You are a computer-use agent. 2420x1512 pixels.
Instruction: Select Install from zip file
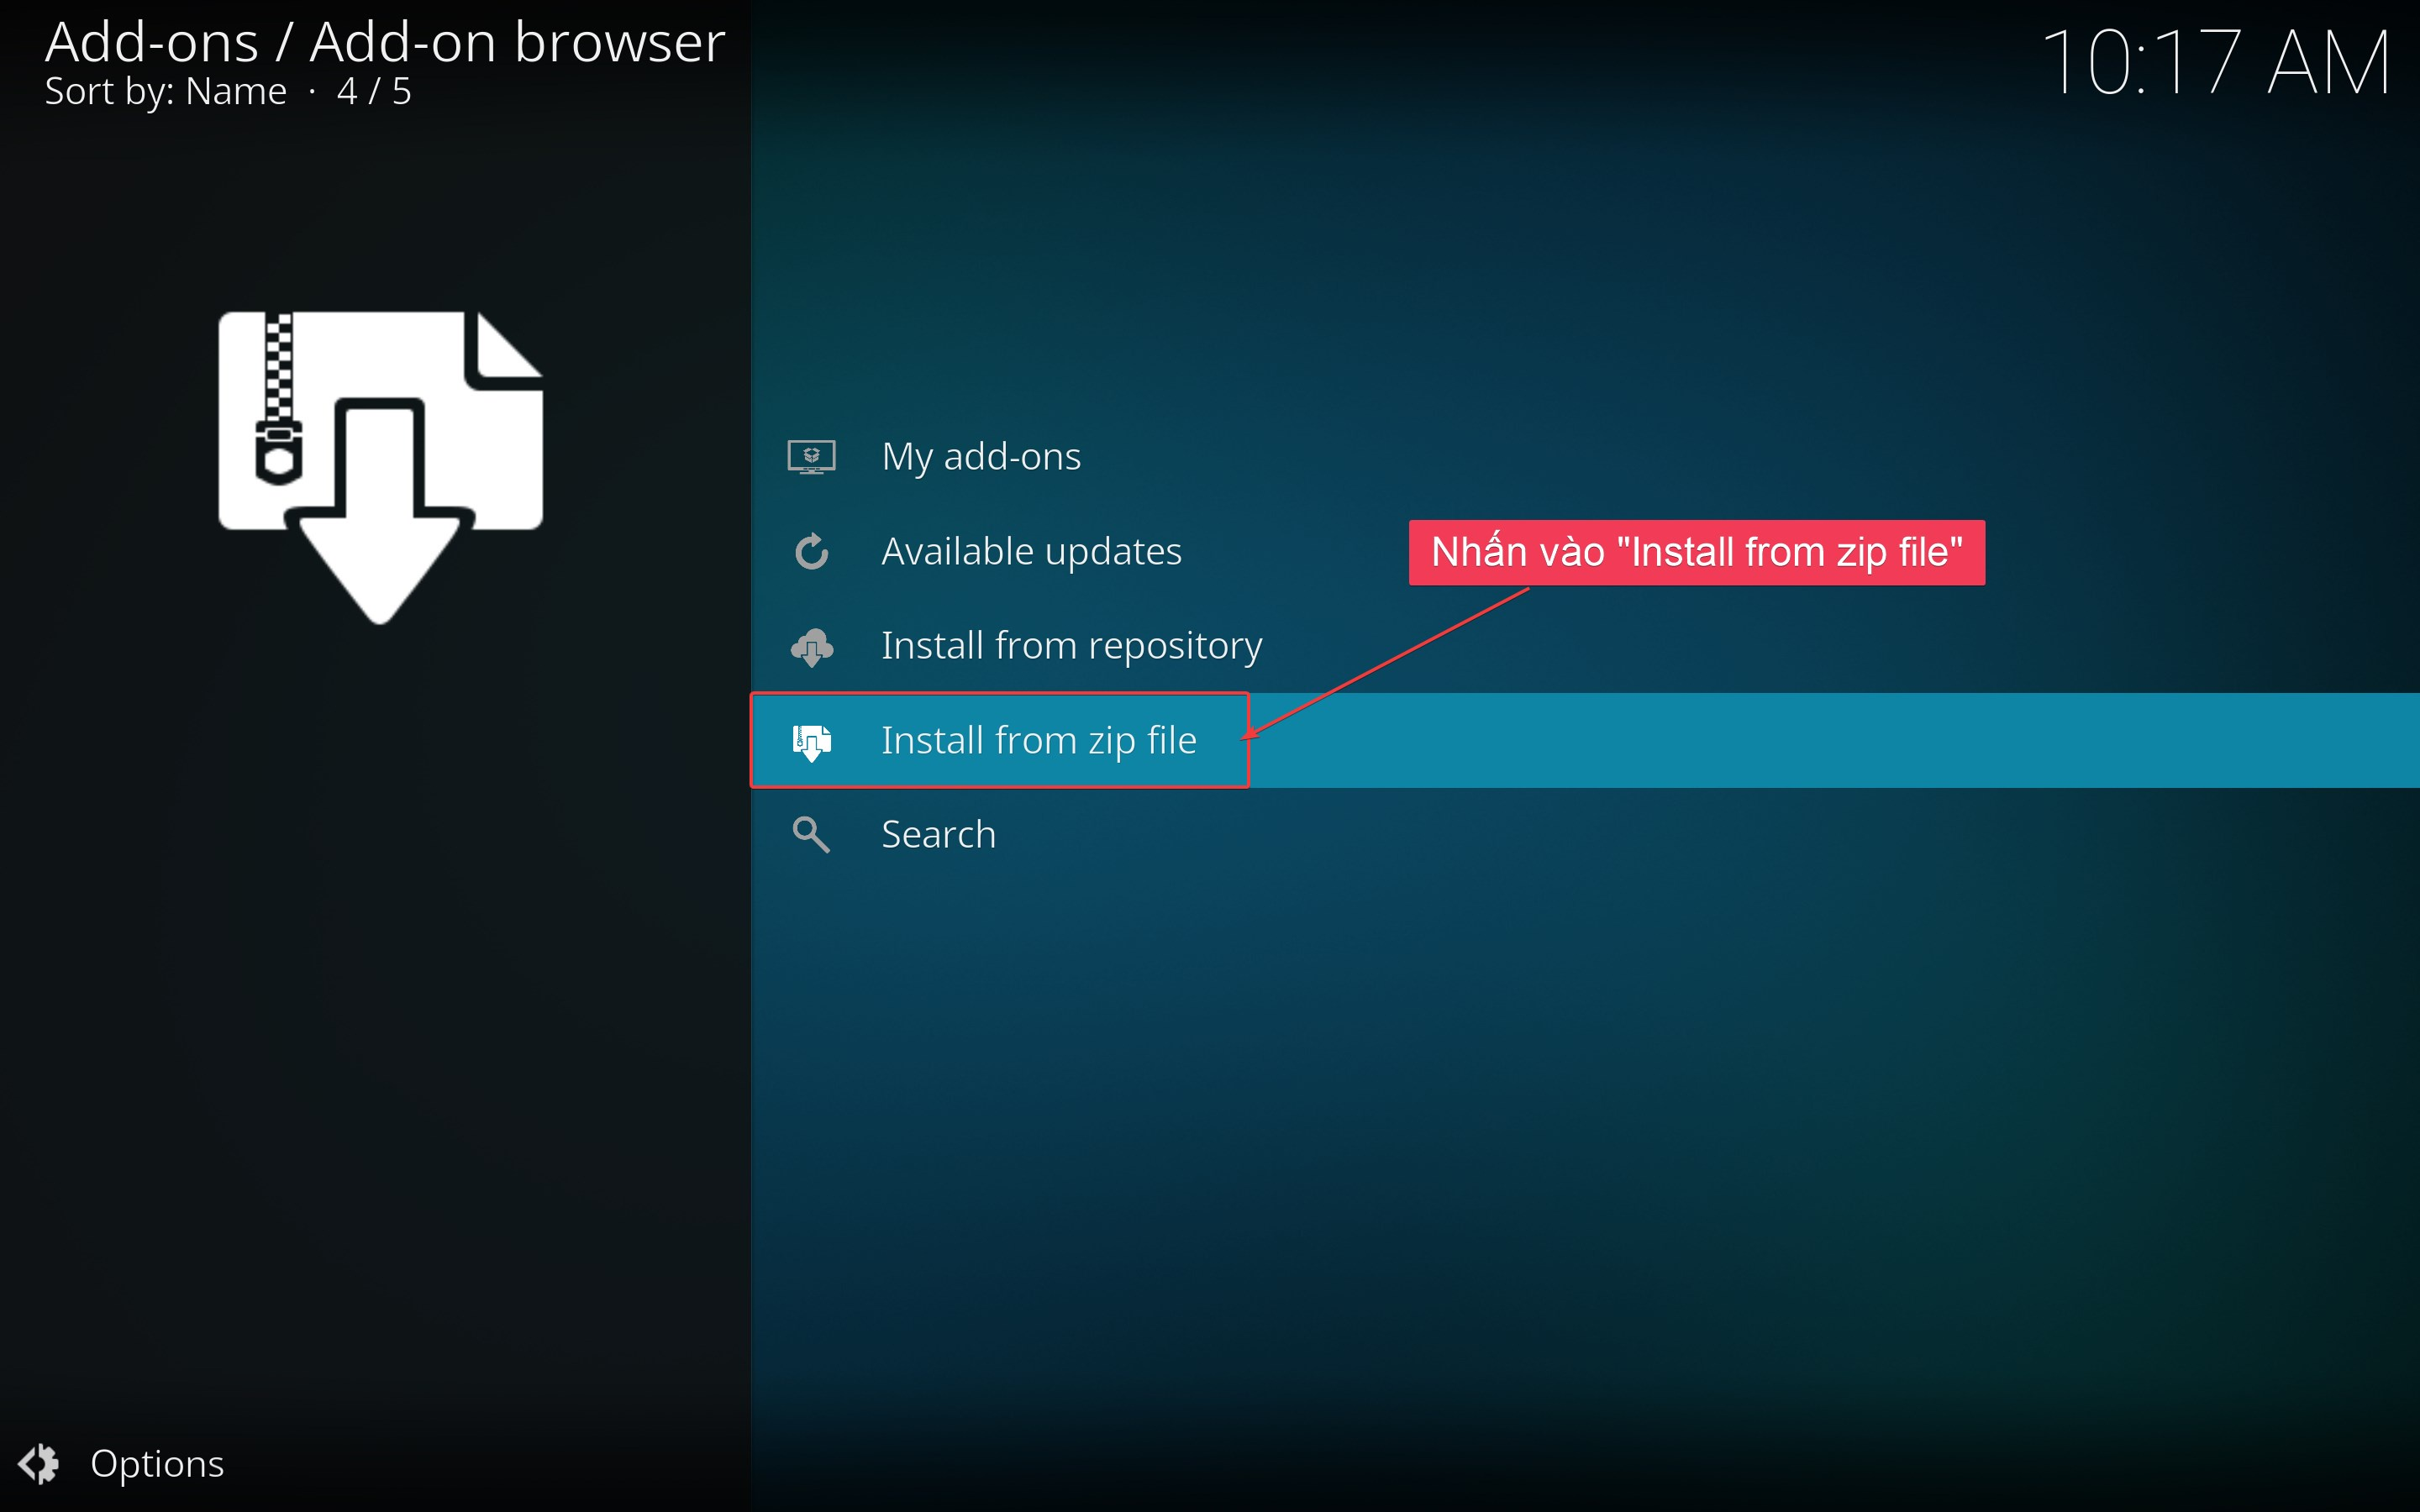point(1585,741)
